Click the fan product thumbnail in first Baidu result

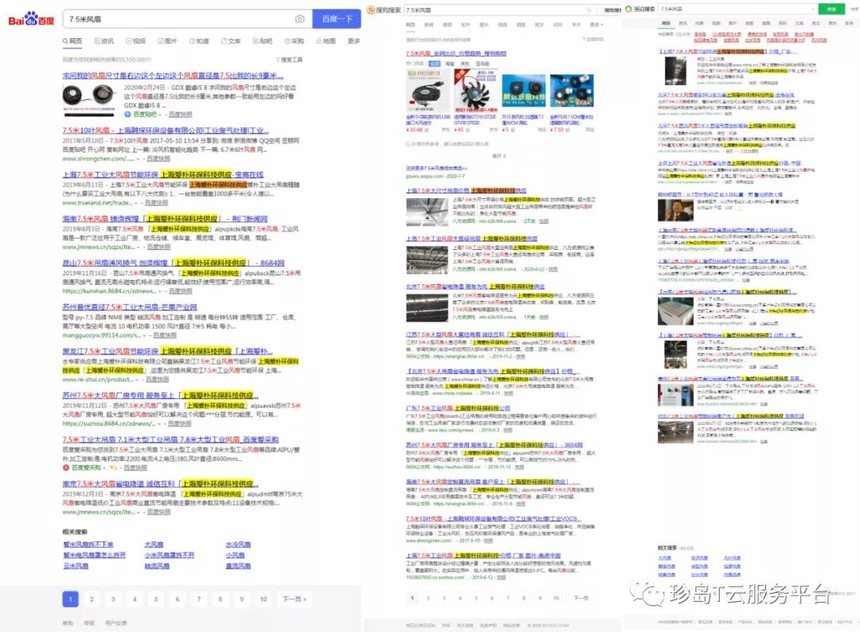pos(89,100)
